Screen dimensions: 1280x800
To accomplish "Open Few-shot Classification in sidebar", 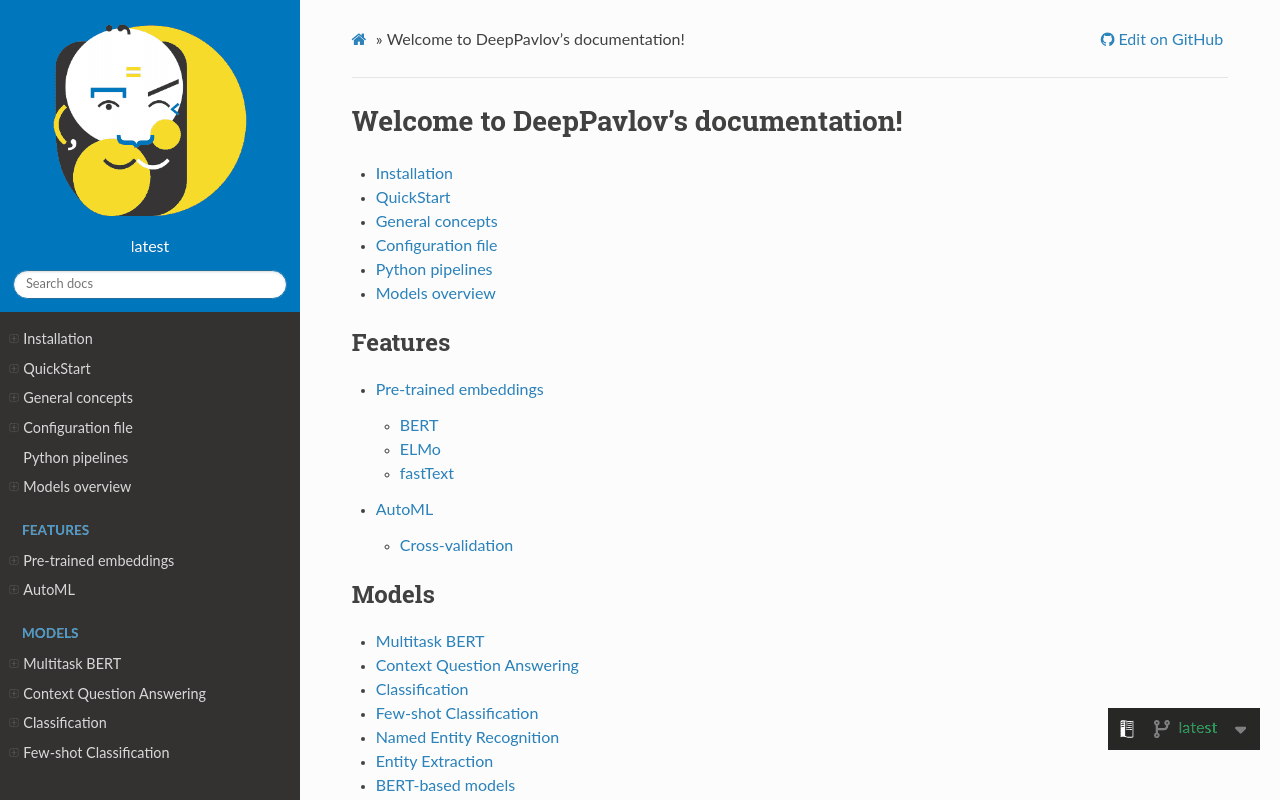I will (96, 753).
